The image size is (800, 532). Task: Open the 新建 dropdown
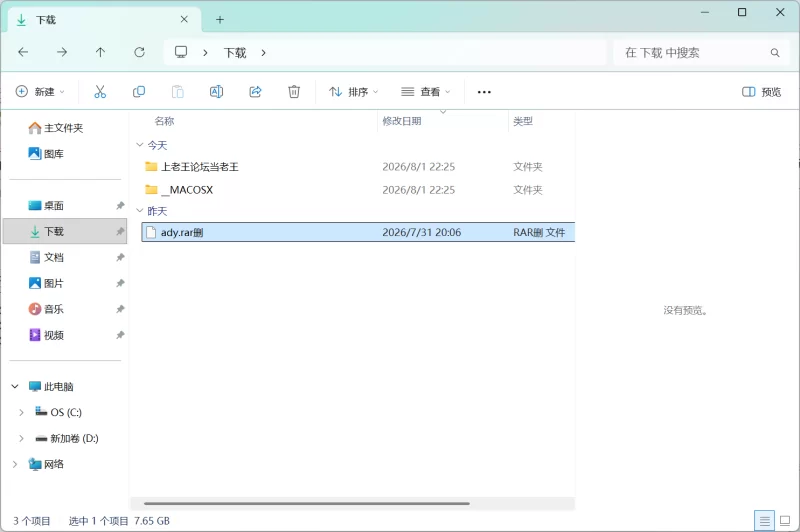coord(40,92)
